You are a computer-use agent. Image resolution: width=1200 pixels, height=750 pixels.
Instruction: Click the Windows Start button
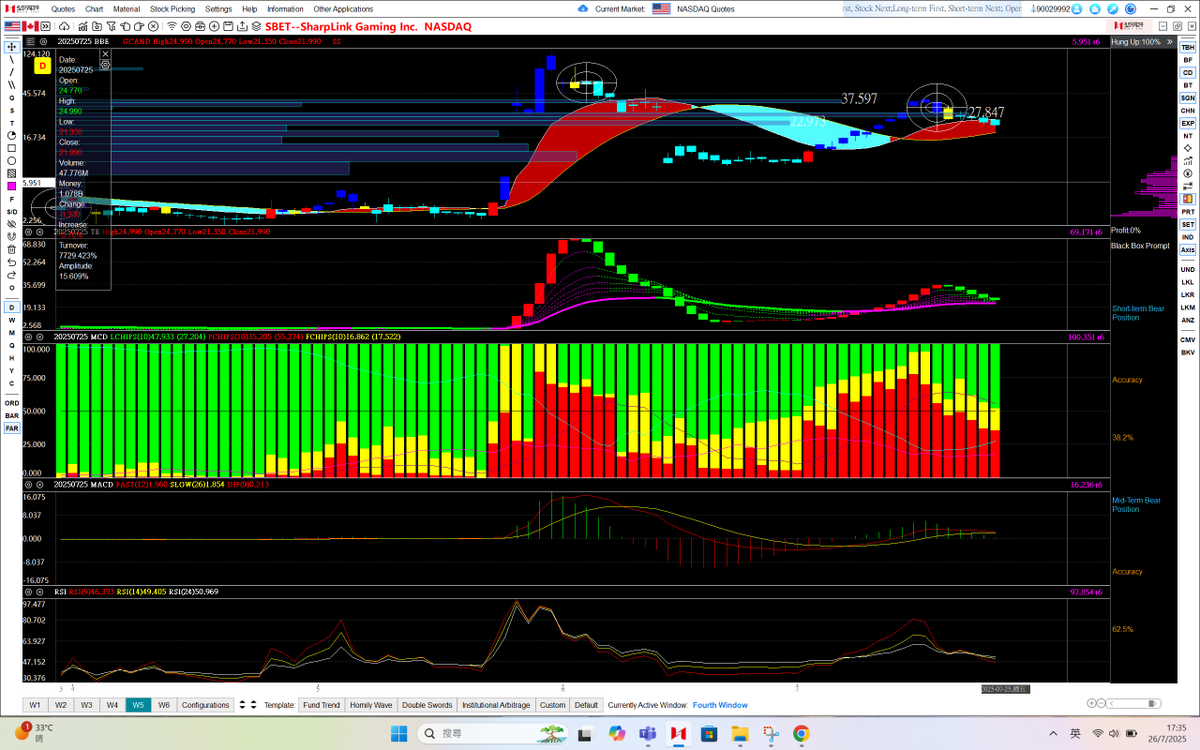click(x=398, y=733)
